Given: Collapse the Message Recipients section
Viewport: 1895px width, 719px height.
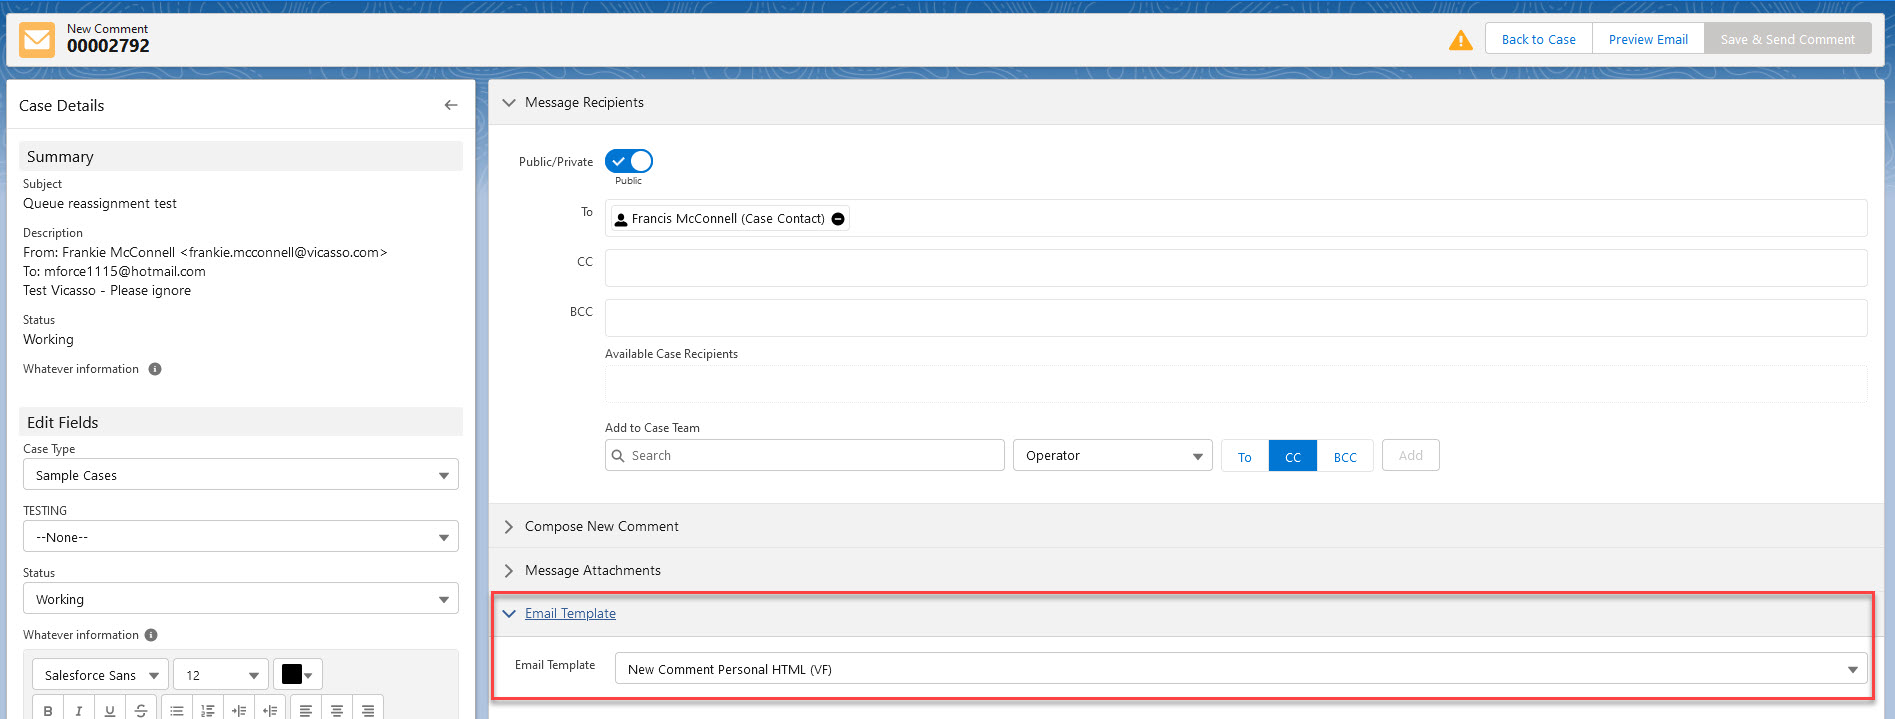Looking at the screenshot, I should (509, 102).
